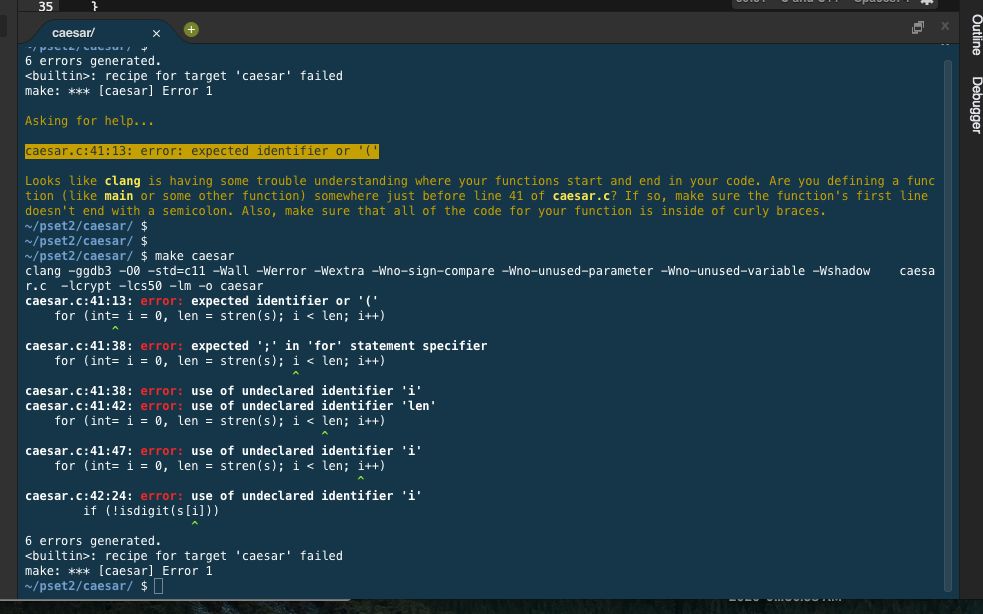Click the caesar.c:41:42 undeclared 'len' error
Viewport: 983px width, 614px height.
click(x=230, y=406)
